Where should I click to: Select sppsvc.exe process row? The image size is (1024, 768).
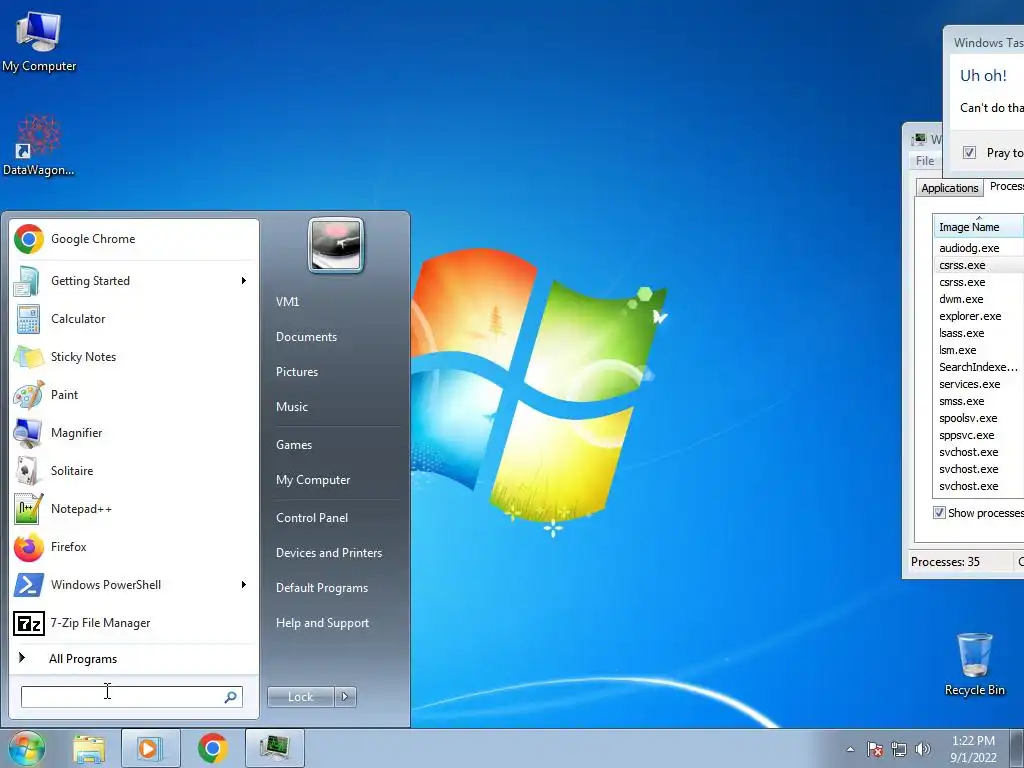click(x=978, y=435)
